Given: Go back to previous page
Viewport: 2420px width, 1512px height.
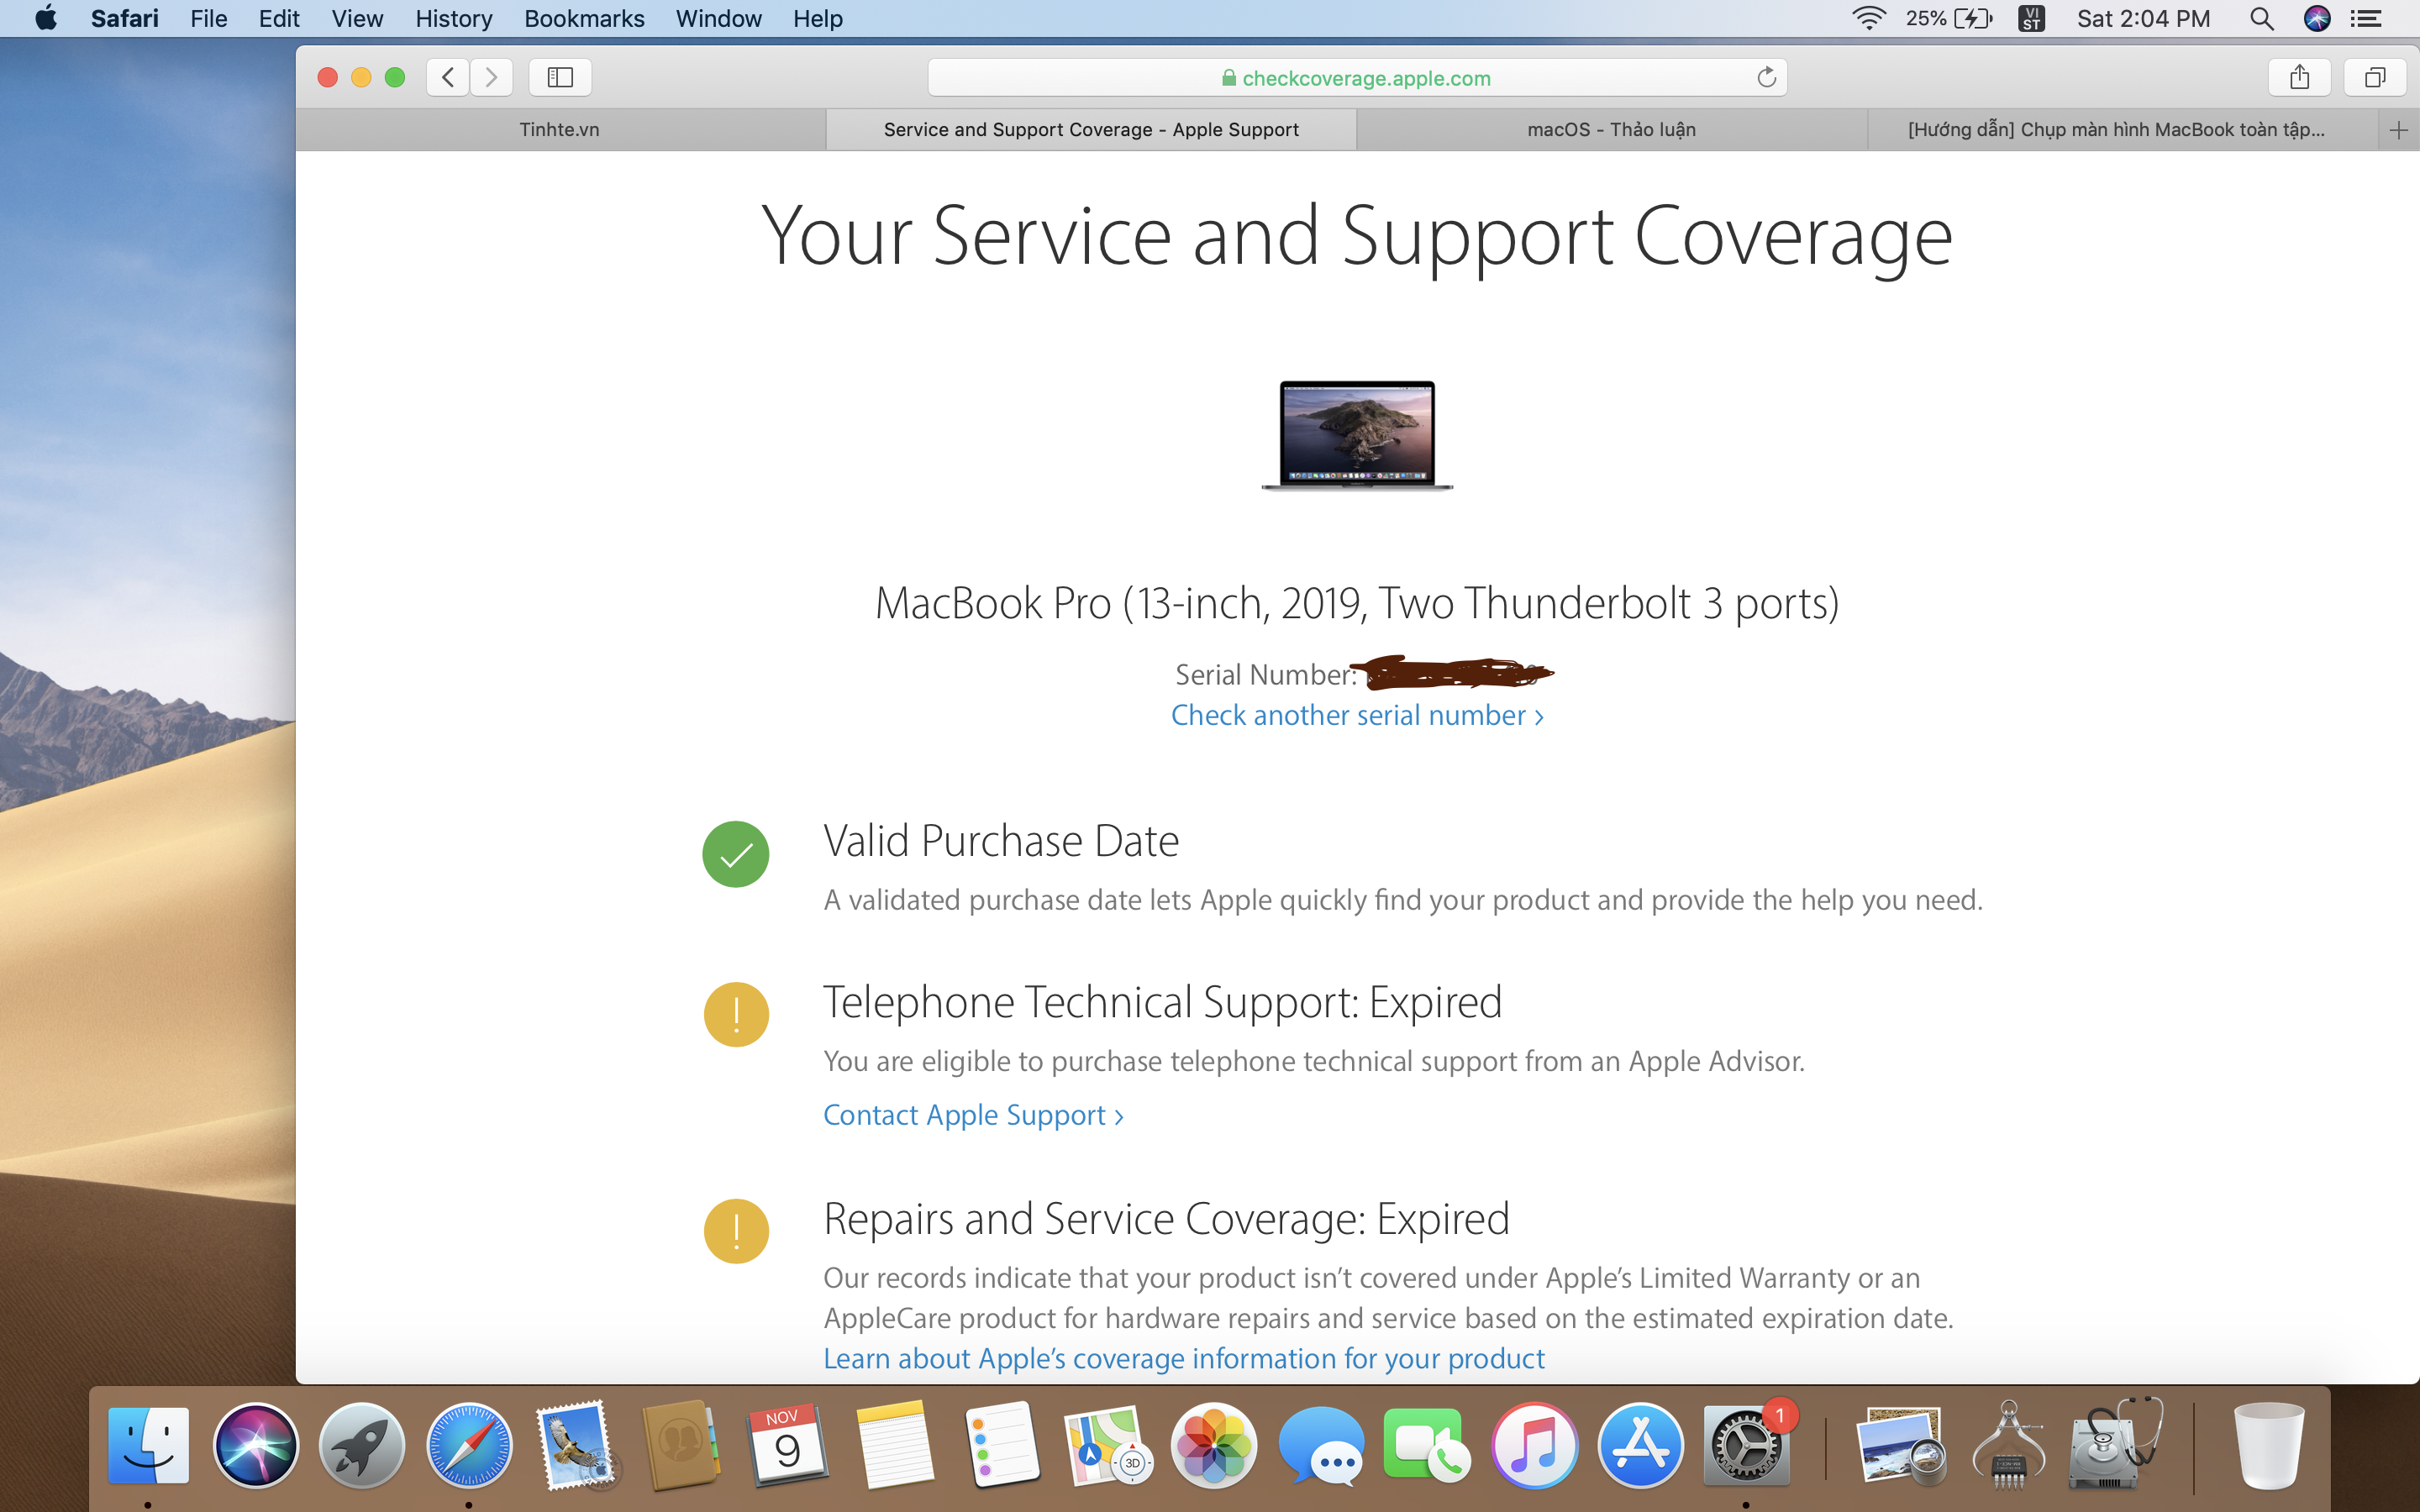Looking at the screenshot, I should tap(448, 77).
